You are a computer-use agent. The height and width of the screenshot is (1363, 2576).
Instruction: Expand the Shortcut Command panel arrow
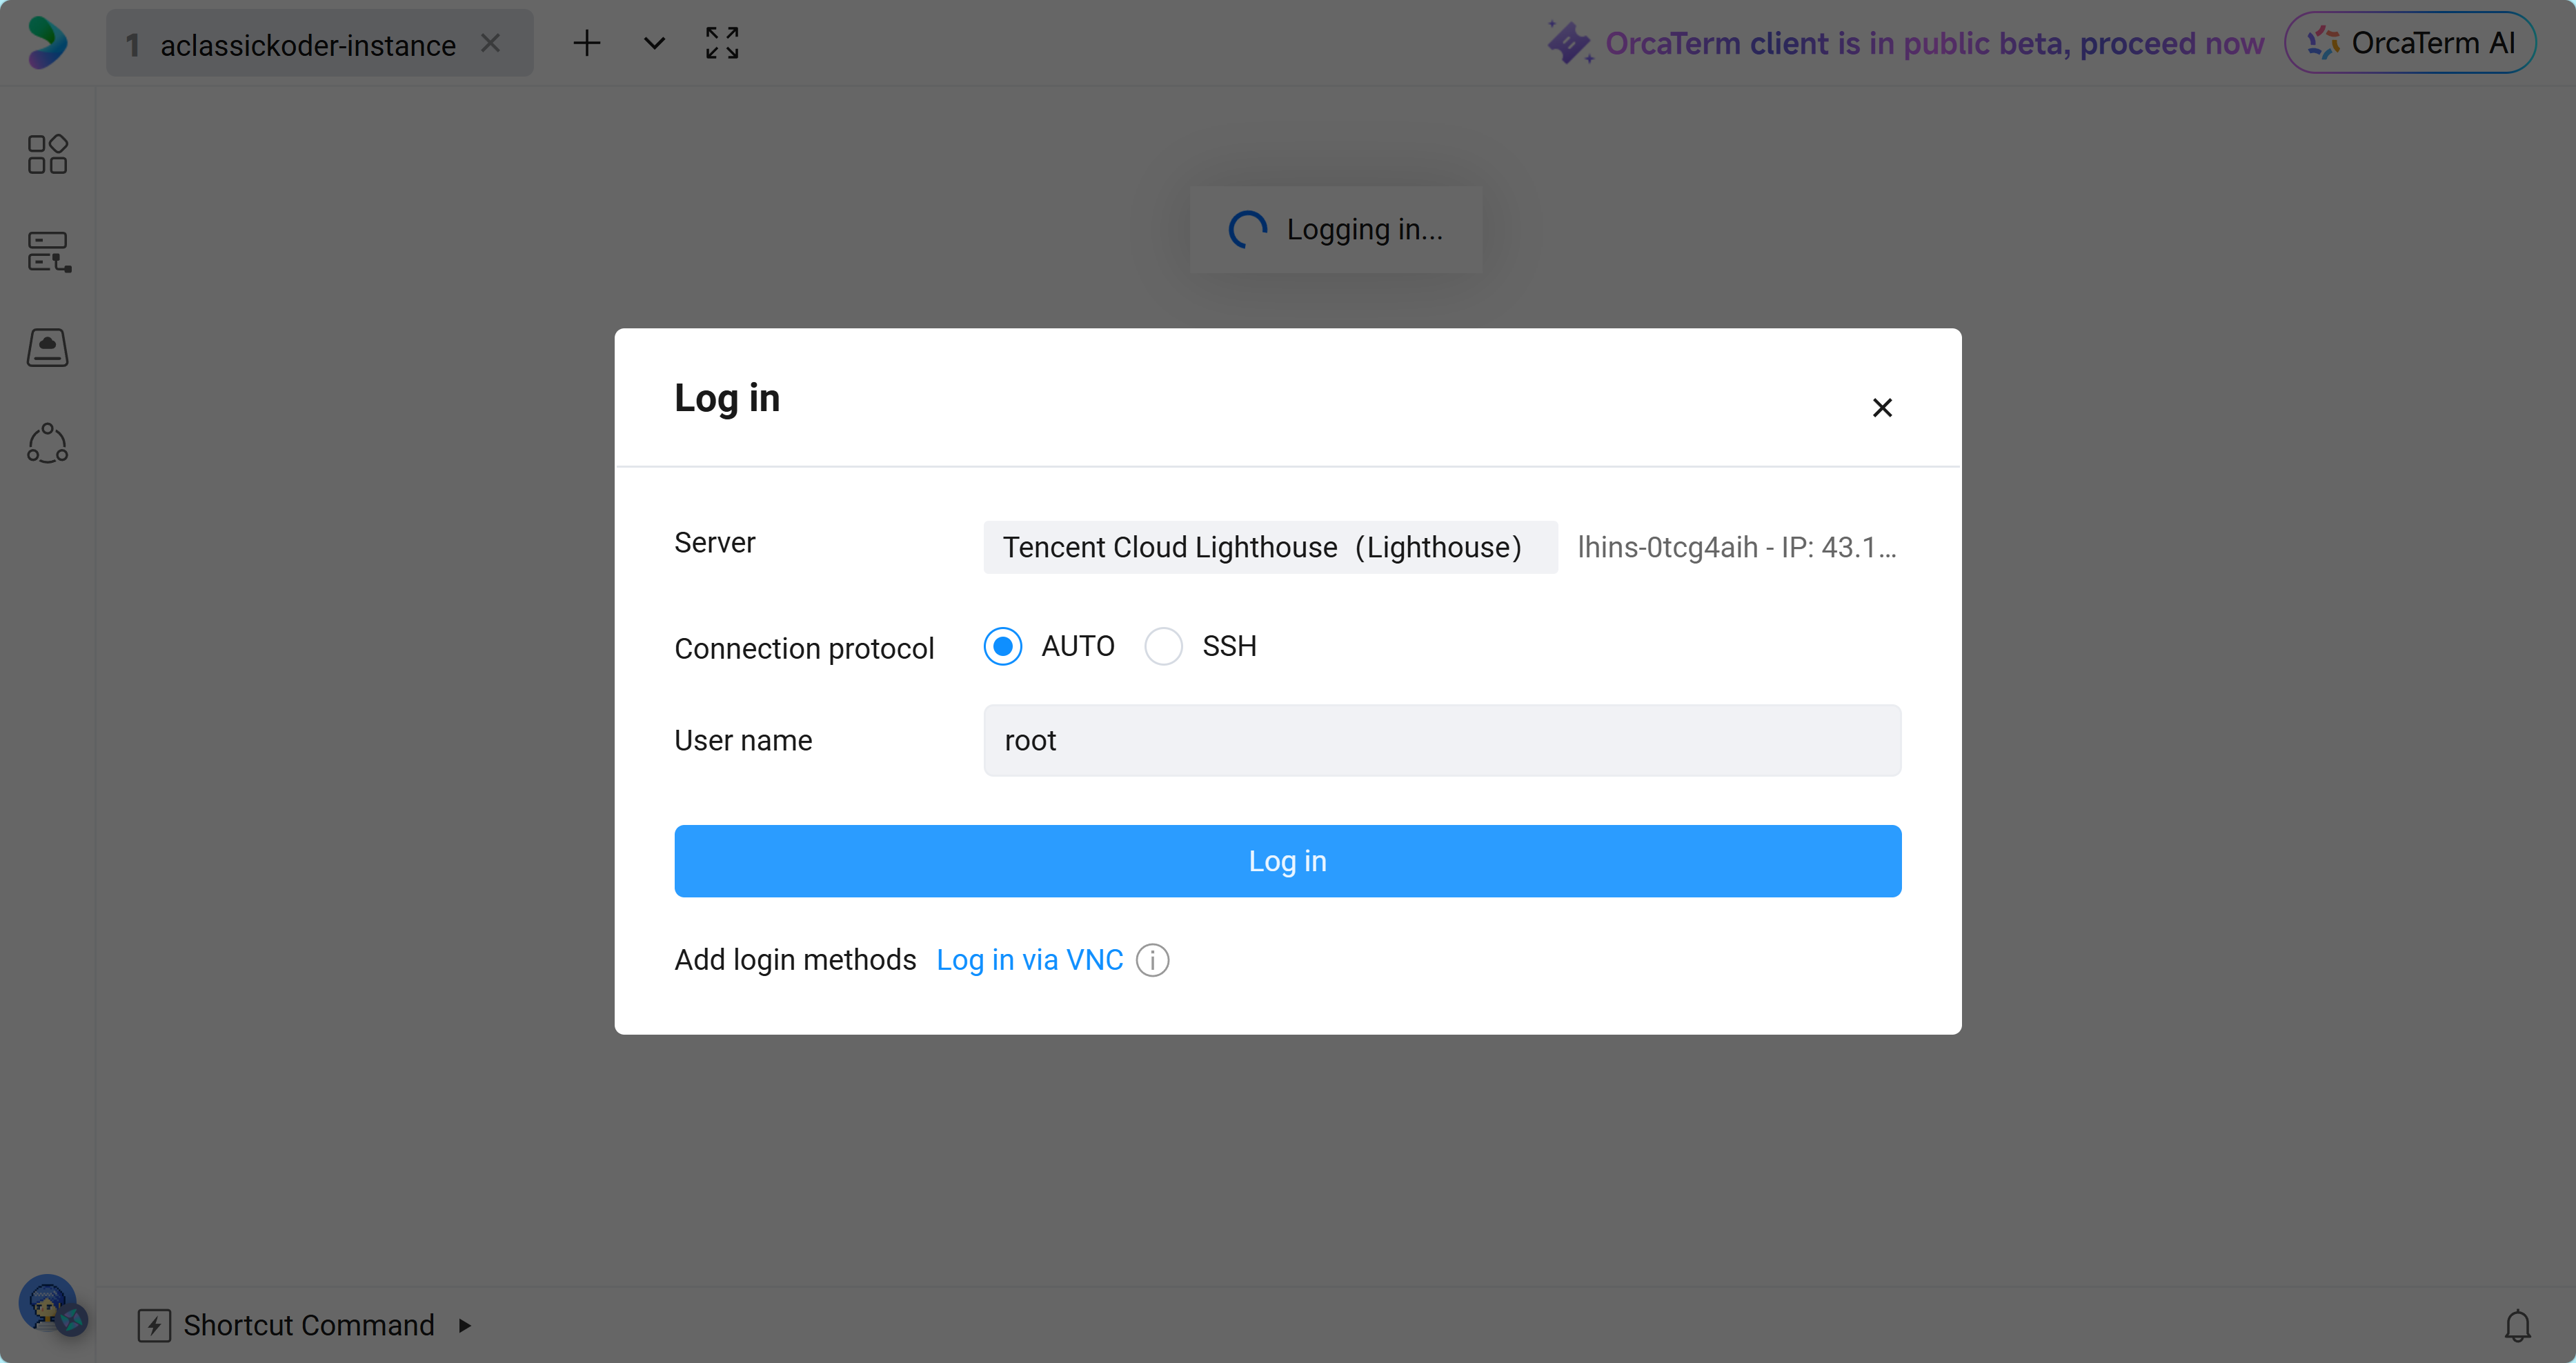(465, 1326)
